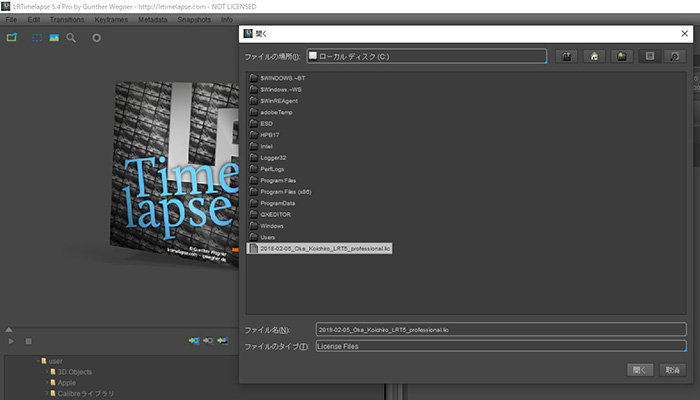Expand the 3D Objects folder node

tap(47, 372)
